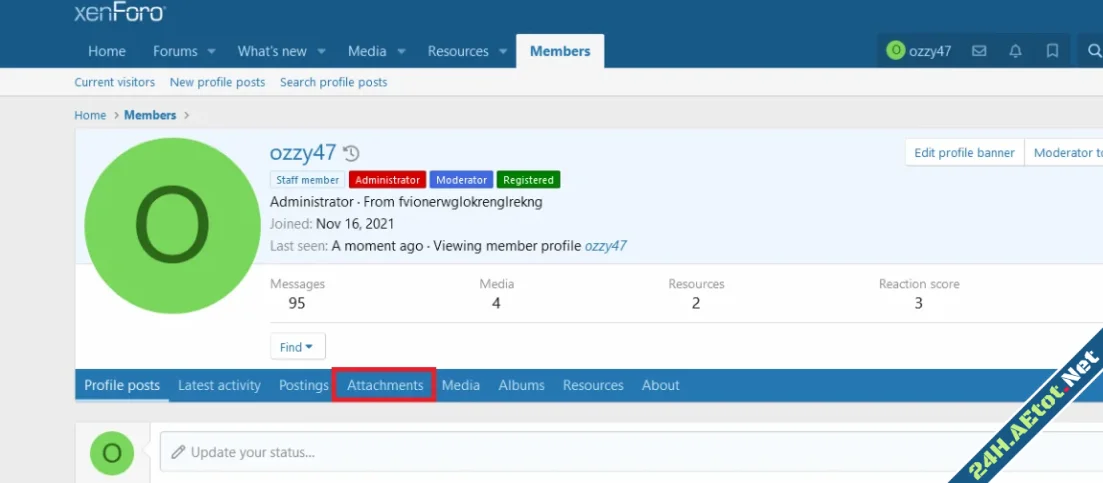The height and width of the screenshot is (483, 1103).
Task: Open the inbox envelope icon
Action: pos(979,51)
